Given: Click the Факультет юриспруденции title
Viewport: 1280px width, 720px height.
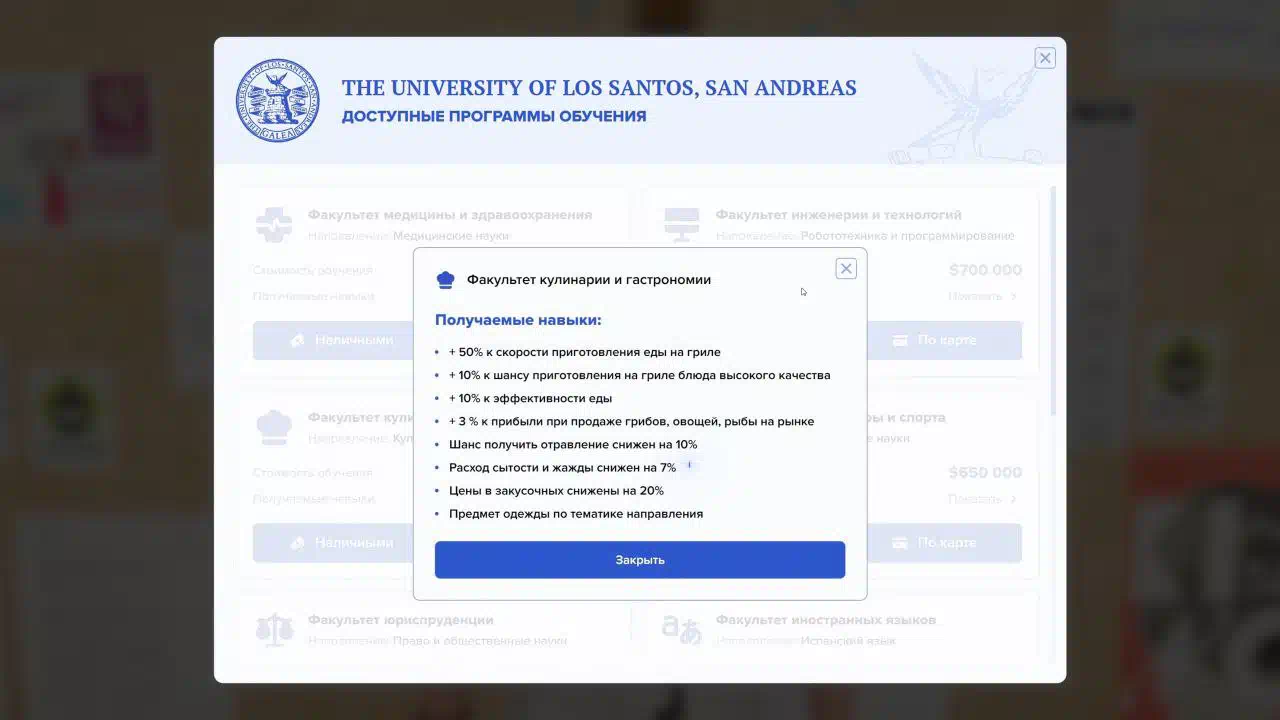Looking at the screenshot, I should (401, 620).
